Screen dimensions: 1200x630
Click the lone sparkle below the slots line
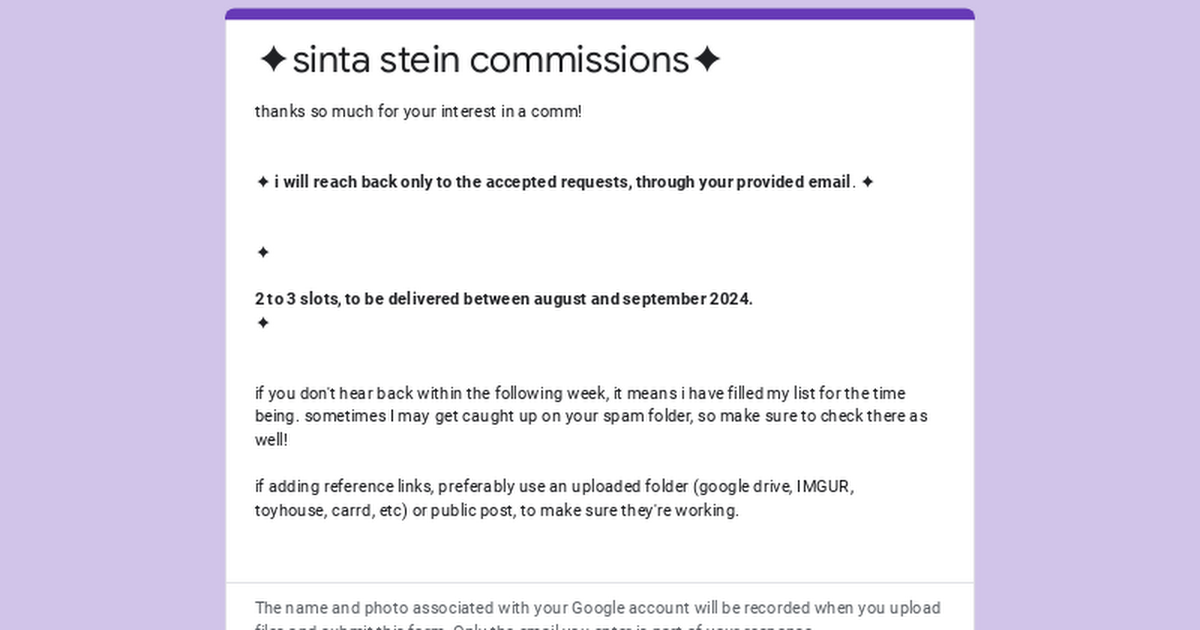pyautogui.click(x=263, y=322)
